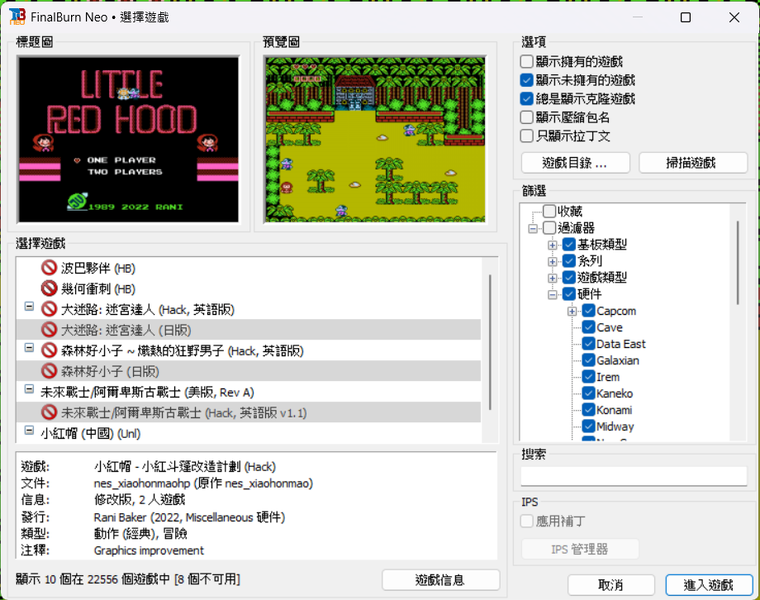Click the disabled 應用補丁 checkbox
760x600 pixels.
pyautogui.click(x=526, y=521)
